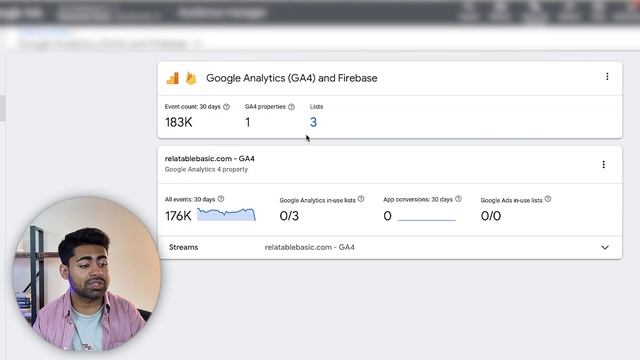Click the All events sparkline chart
Screen dimensions: 640x360
click(x=226, y=214)
